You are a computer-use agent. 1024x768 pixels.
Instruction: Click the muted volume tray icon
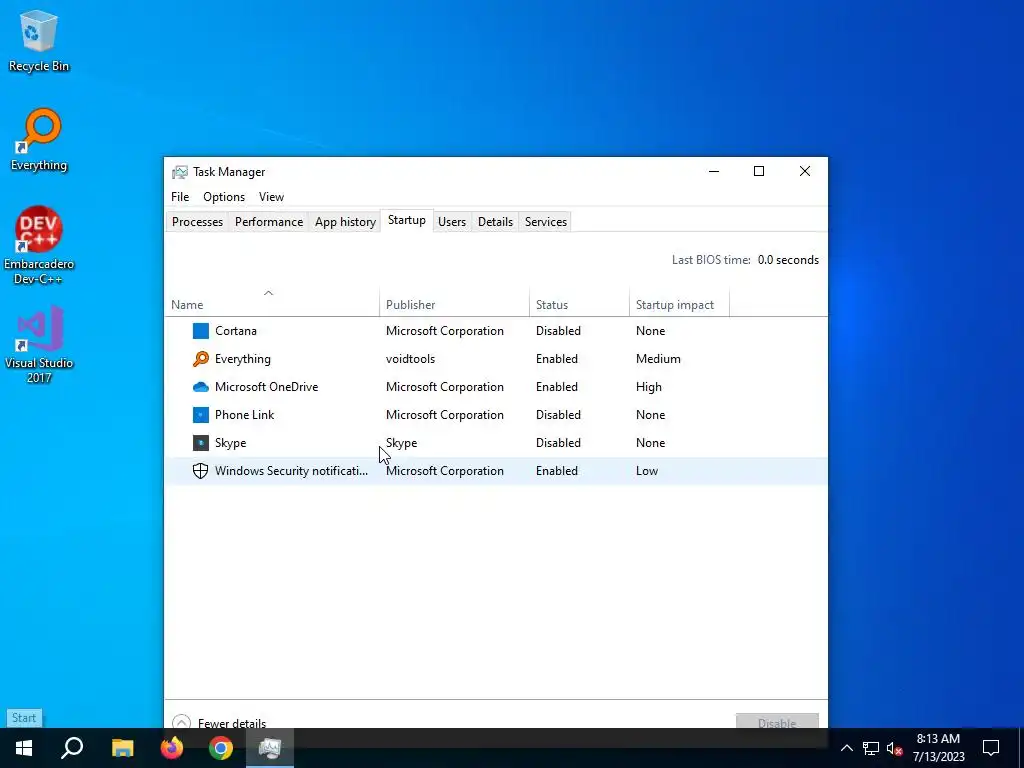(894, 748)
